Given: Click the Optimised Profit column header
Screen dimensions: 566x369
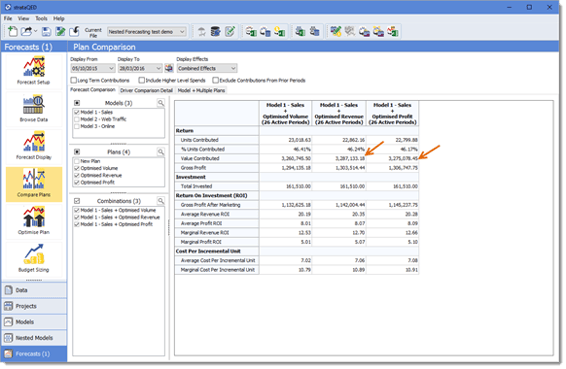Looking at the screenshot, I should pyautogui.click(x=392, y=113).
